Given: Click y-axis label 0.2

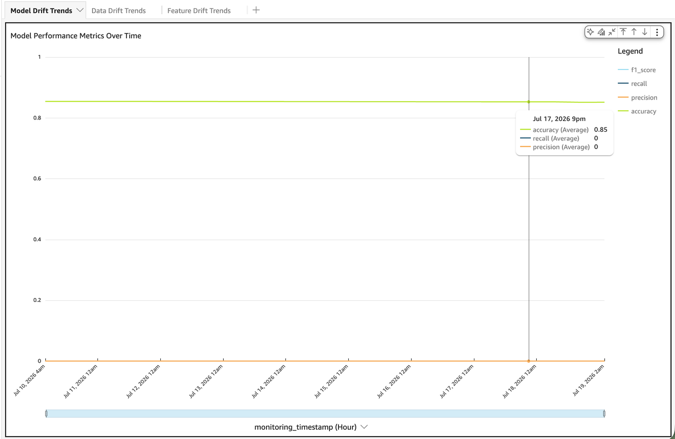Looking at the screenshot, I should 37,300.
